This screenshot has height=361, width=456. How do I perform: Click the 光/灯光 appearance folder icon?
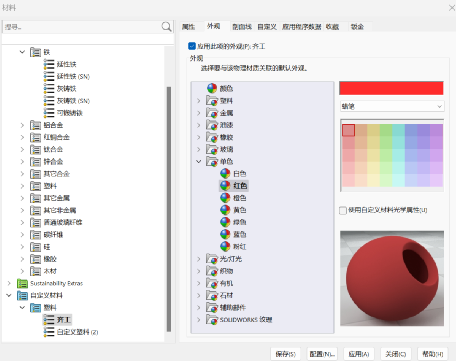click(212, 259)
